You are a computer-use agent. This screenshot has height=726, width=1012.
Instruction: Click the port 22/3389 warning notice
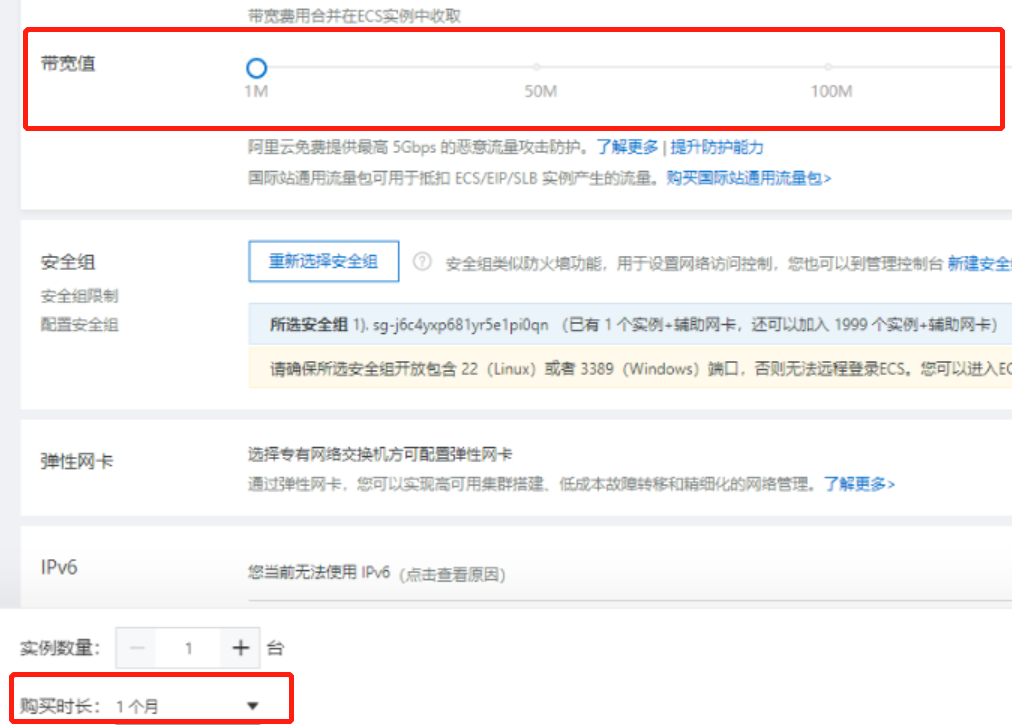point(630,368)
